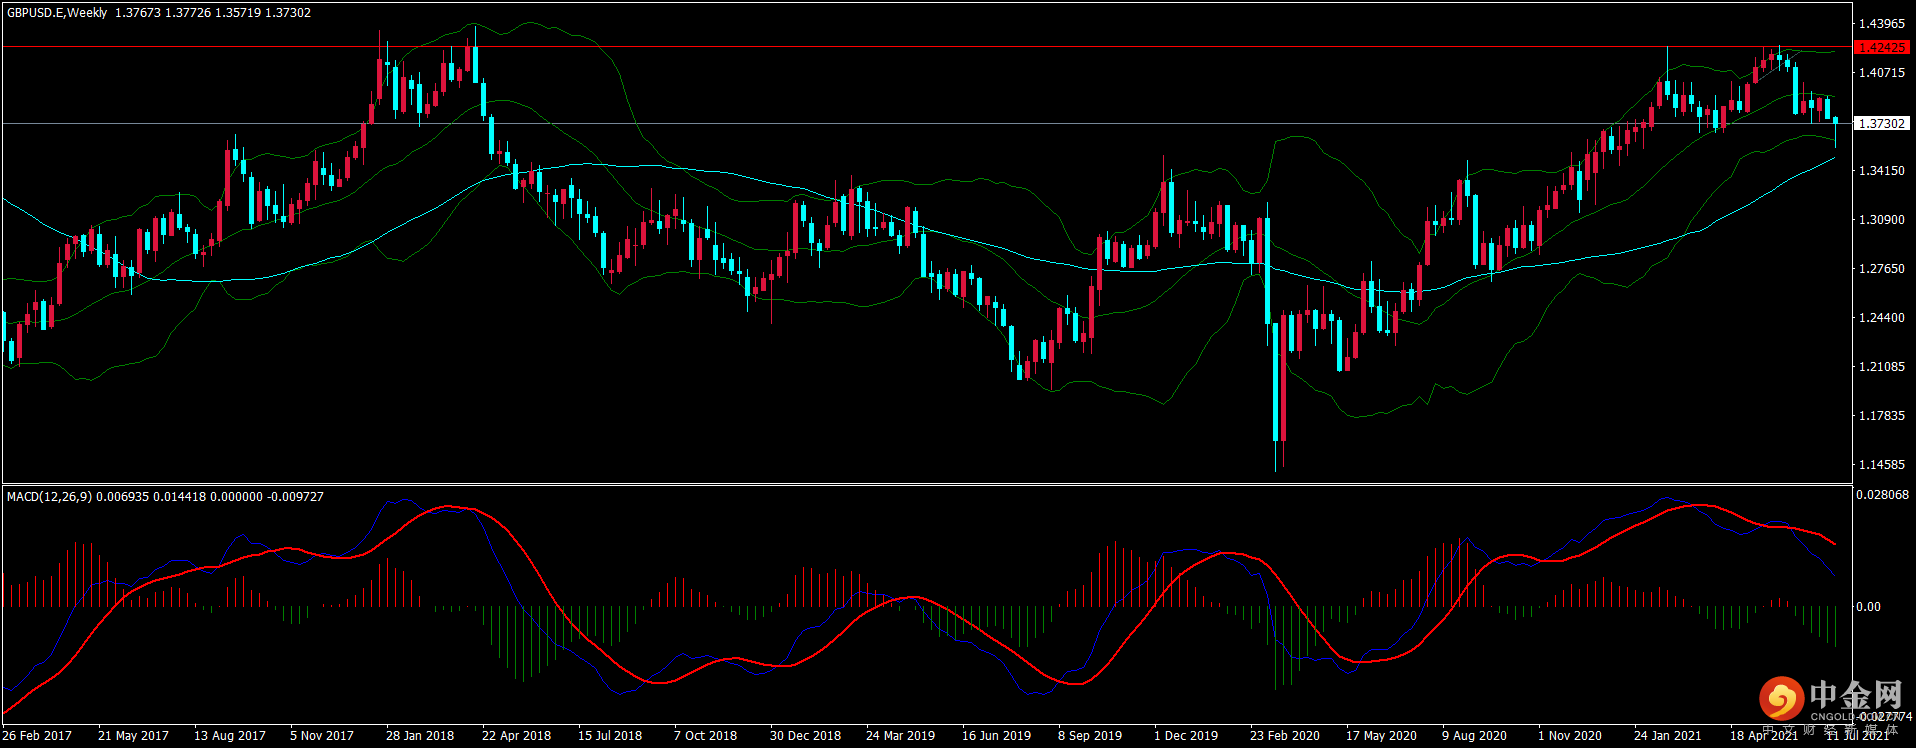Select the 1.27650 price axis label

click(x=1881, y=268)
